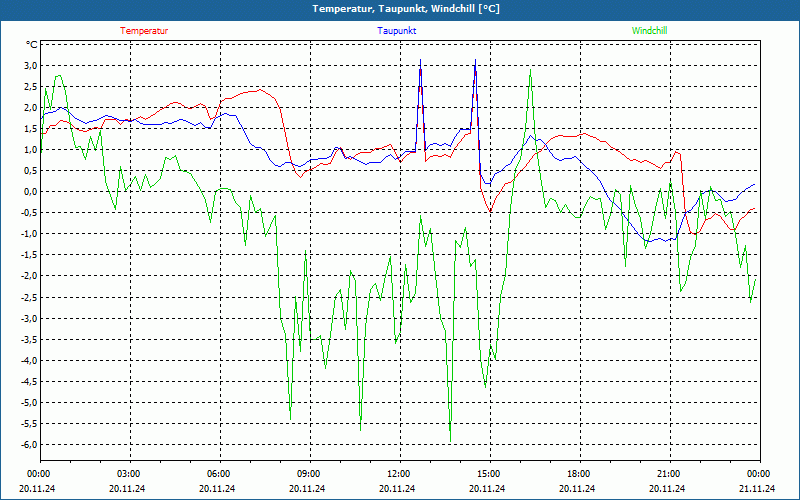Click the 15:00 time label

487,474
